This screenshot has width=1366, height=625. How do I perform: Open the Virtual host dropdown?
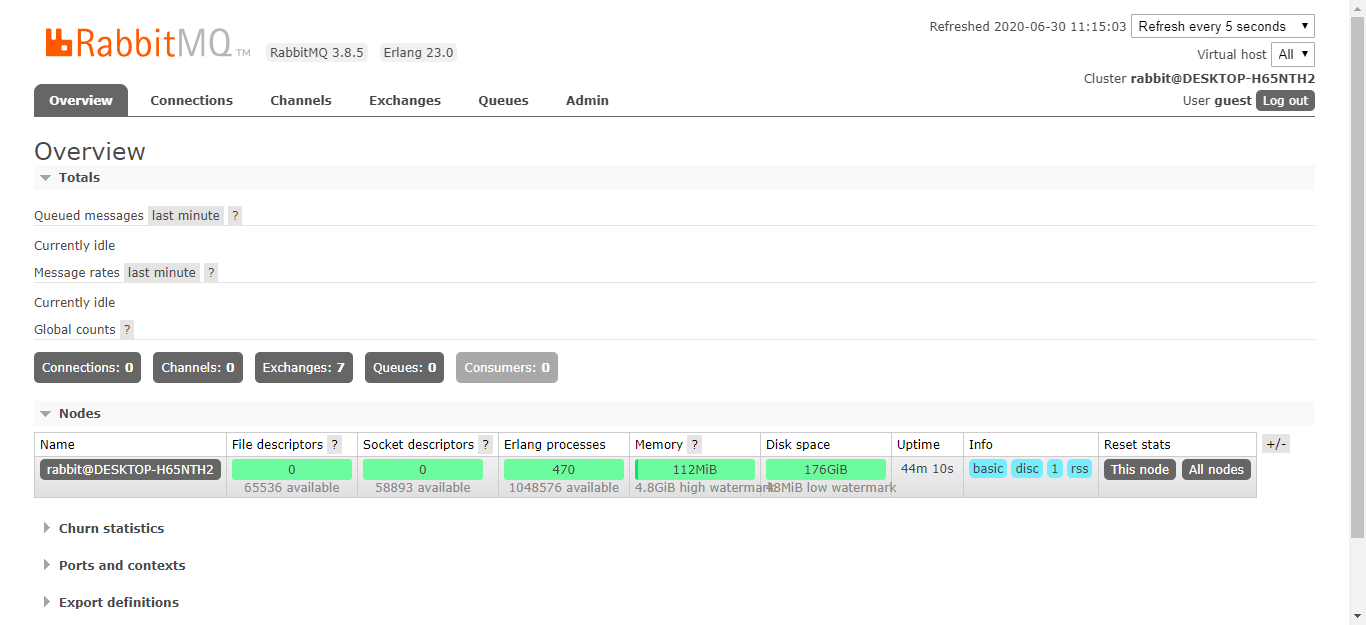click(1293, 54)
